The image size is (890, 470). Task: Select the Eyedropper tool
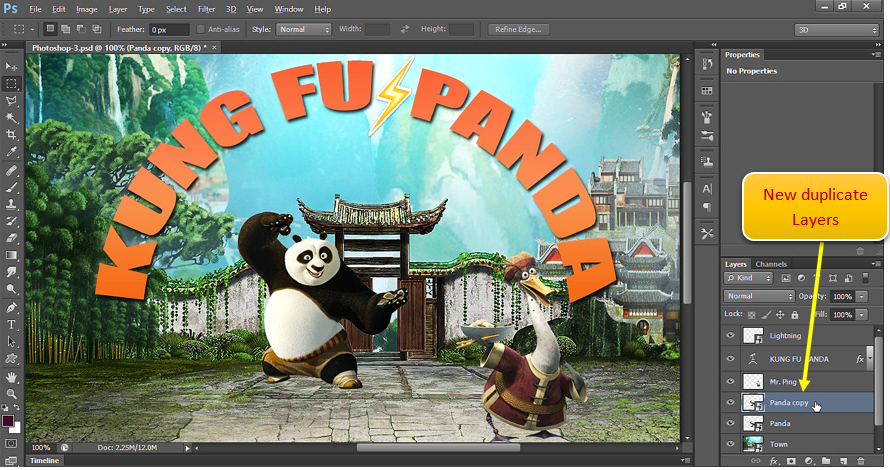click(11, 152)
